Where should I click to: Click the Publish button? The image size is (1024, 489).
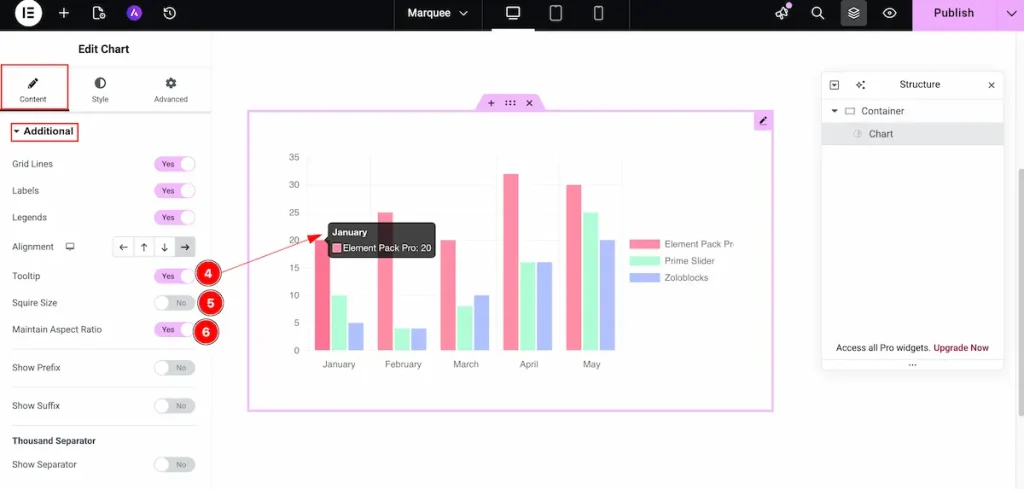pos(953,13)
